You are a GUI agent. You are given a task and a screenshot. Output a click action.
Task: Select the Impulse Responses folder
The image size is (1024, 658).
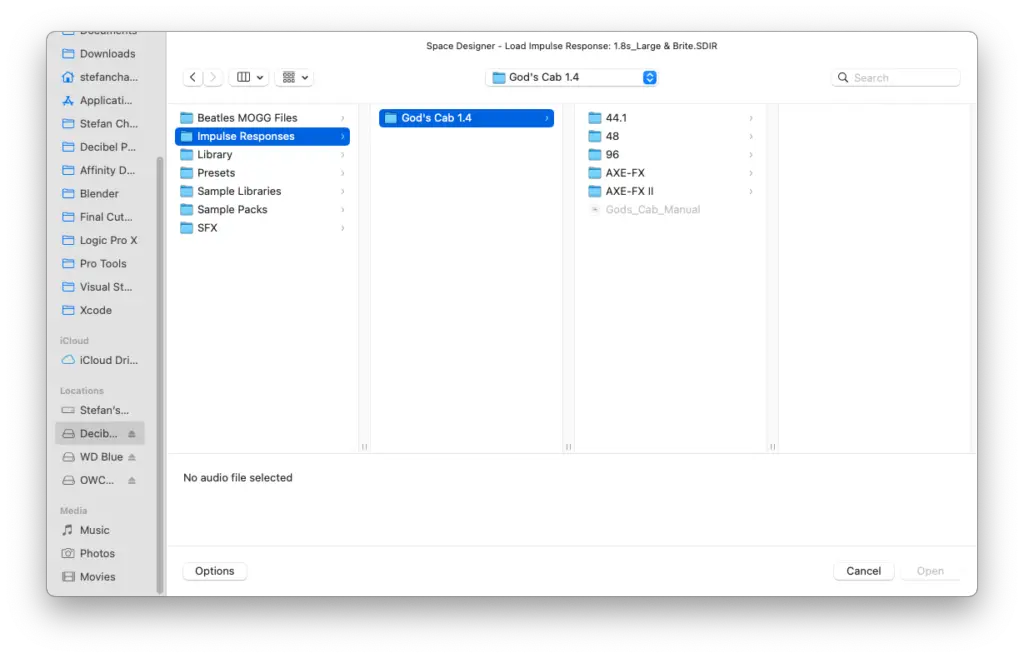263,136
